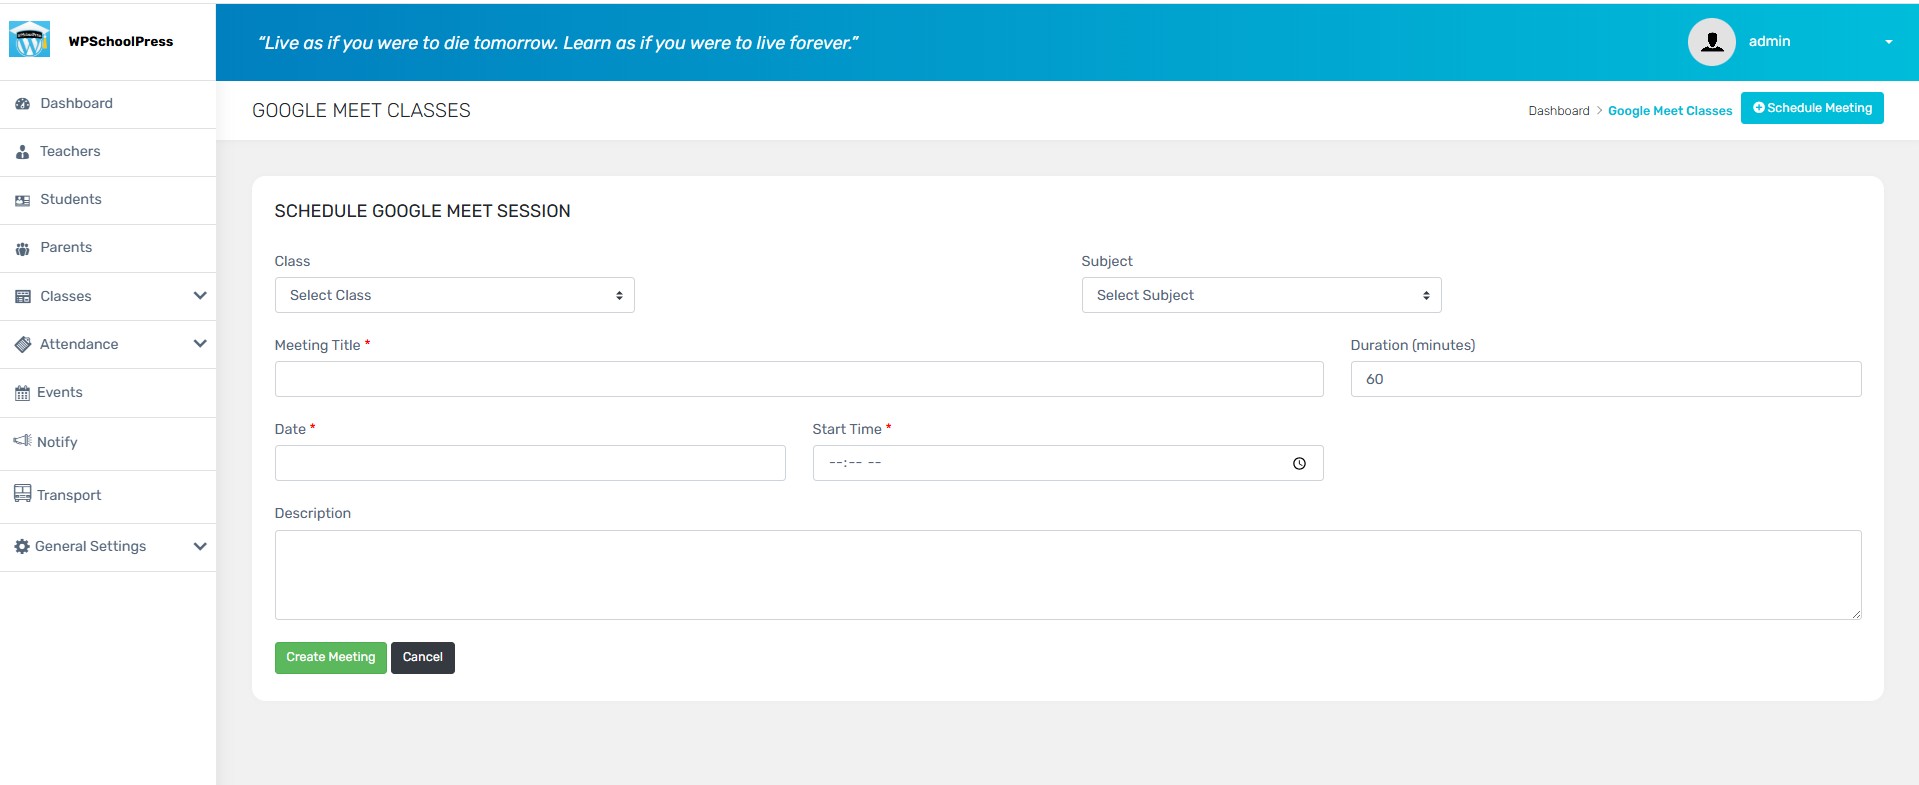Open the admin account dropdown arrow
The width and height of the screenshot is (1919, 785).
click(x=1888, y=42)
